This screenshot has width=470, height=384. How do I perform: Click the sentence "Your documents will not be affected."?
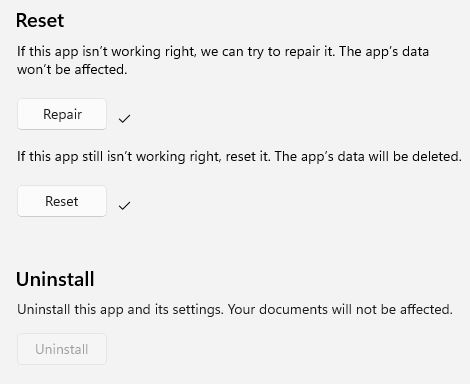tap(340, 309)
